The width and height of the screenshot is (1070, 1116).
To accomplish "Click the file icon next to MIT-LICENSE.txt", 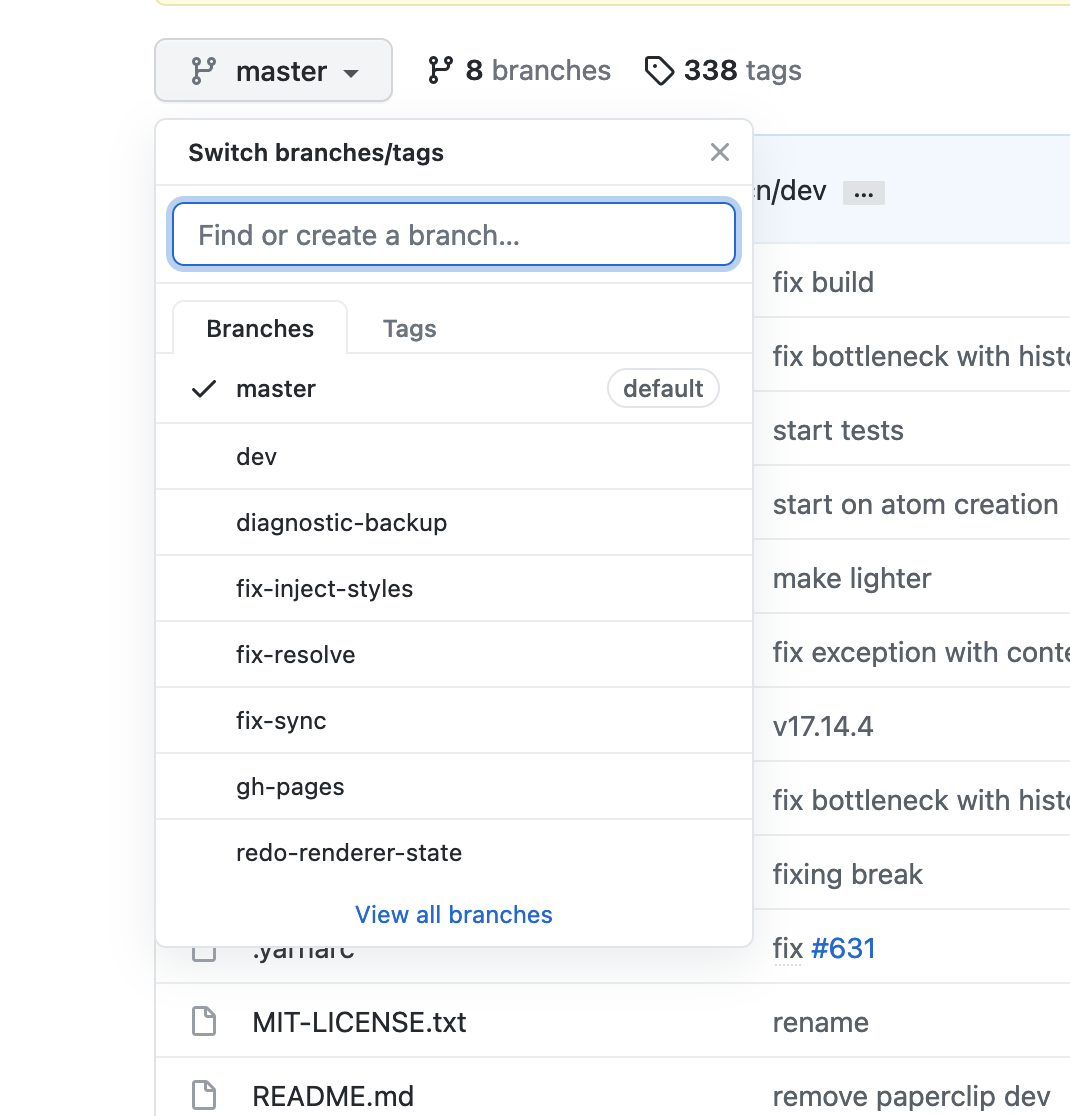I will click(203, 1022).
